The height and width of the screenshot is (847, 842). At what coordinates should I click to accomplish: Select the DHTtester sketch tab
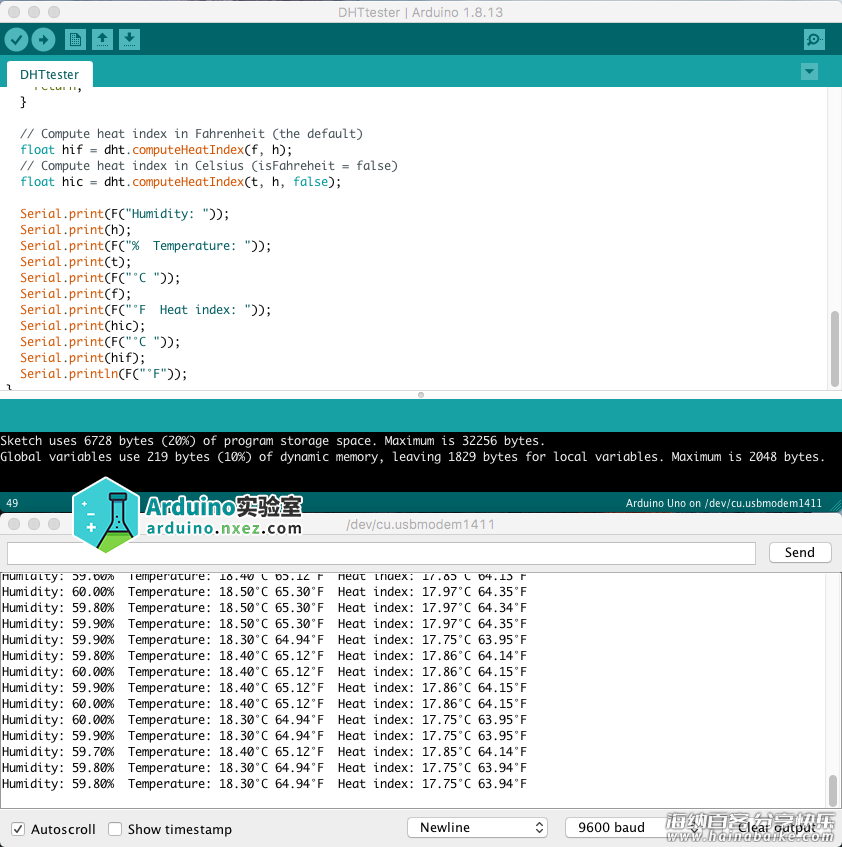click(49, 75)
